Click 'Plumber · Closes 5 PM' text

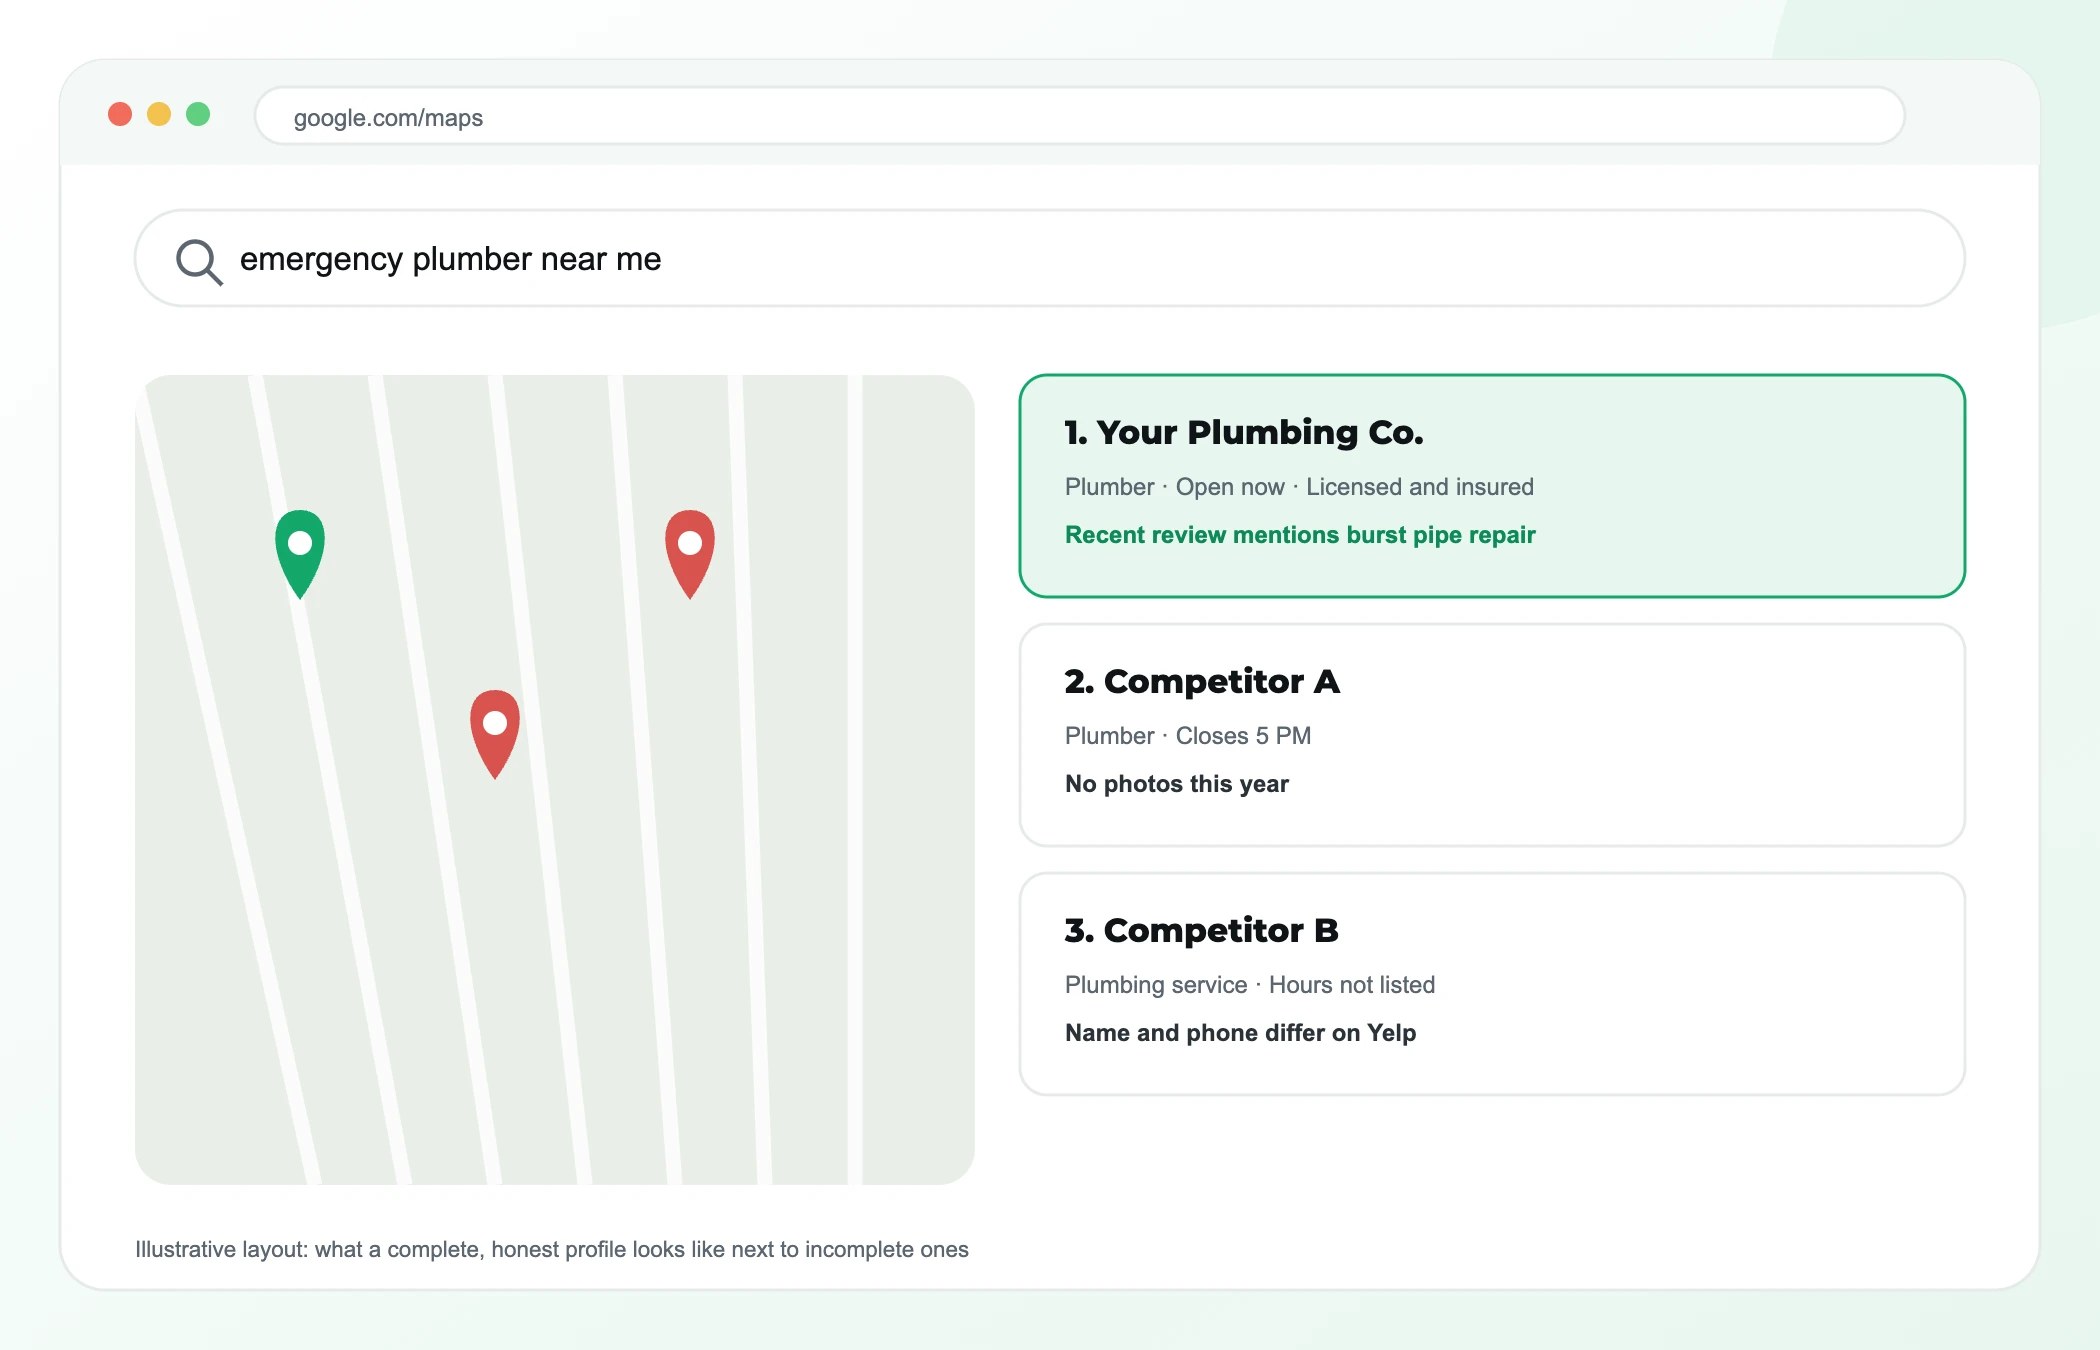pyautogui.click(x=1188, y=736)
